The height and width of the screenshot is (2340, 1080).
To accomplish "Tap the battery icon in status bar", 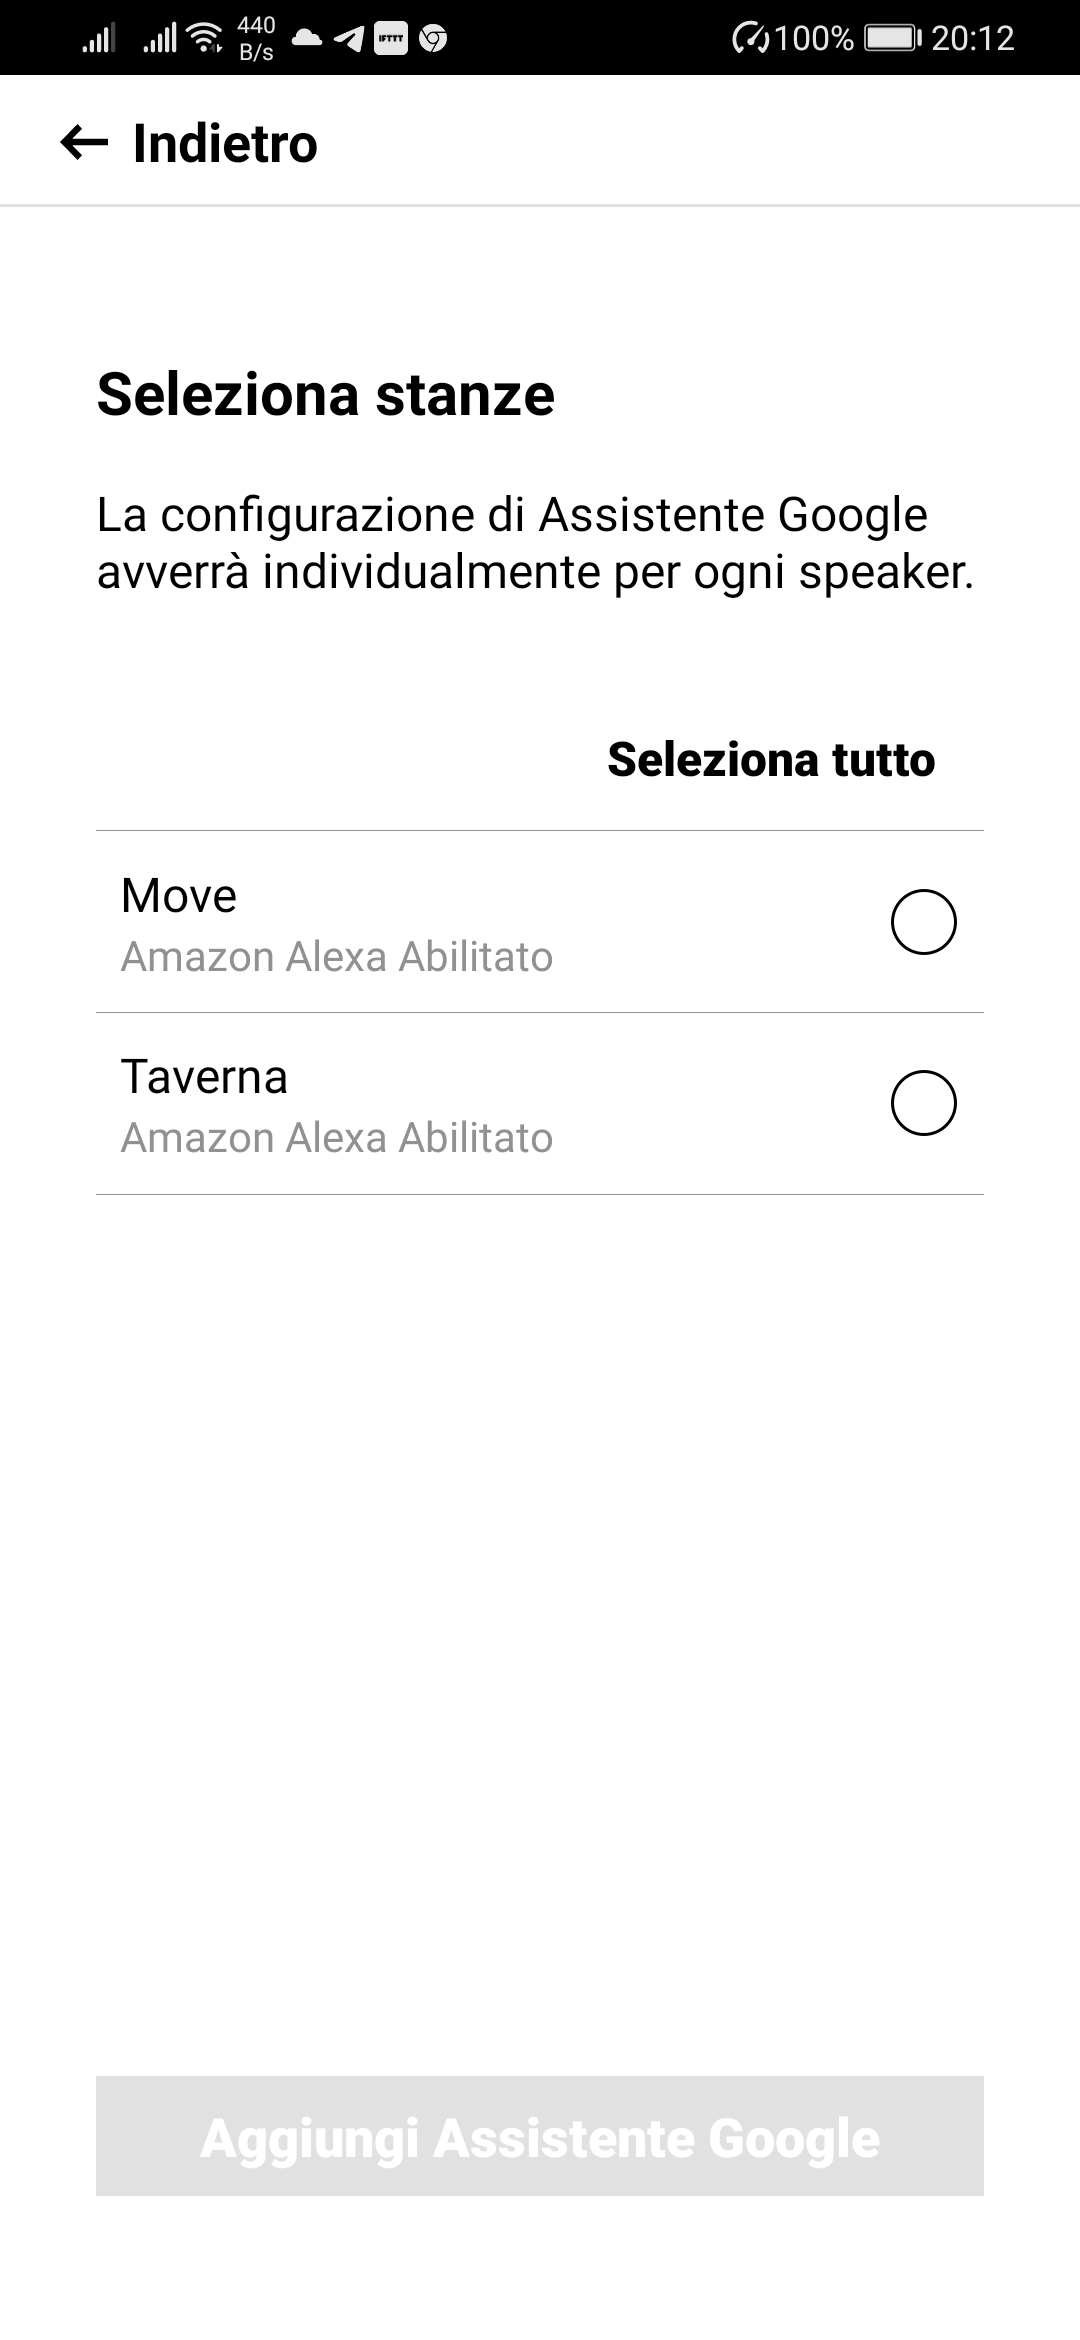I will pos(892,39).
